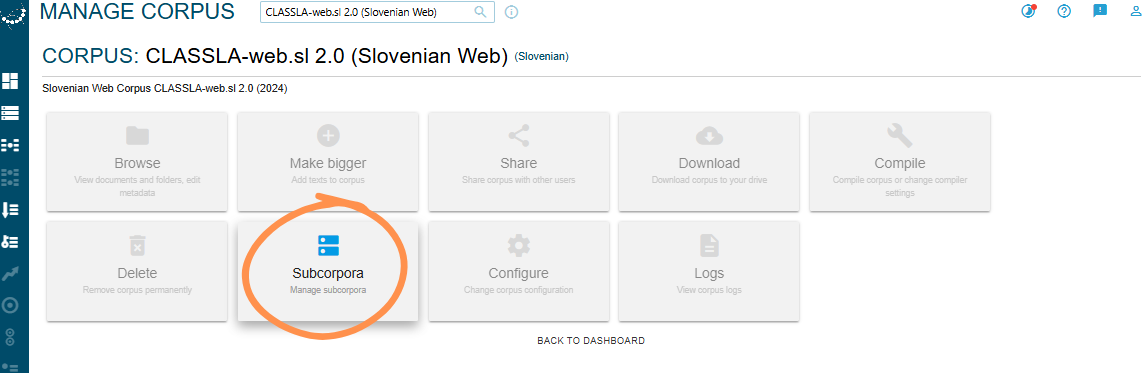Open the help question mark icon

[x=1064, y=11]
